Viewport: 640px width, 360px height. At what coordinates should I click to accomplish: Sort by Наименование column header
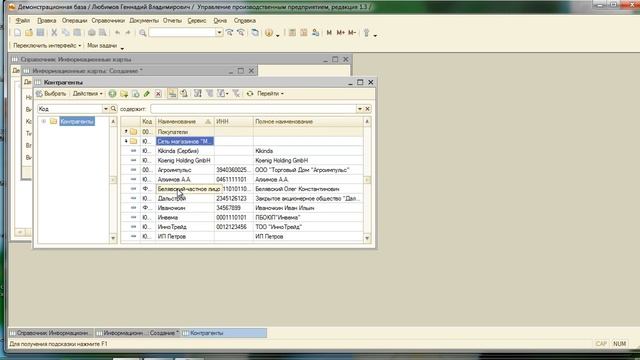(x=184, y=122)
